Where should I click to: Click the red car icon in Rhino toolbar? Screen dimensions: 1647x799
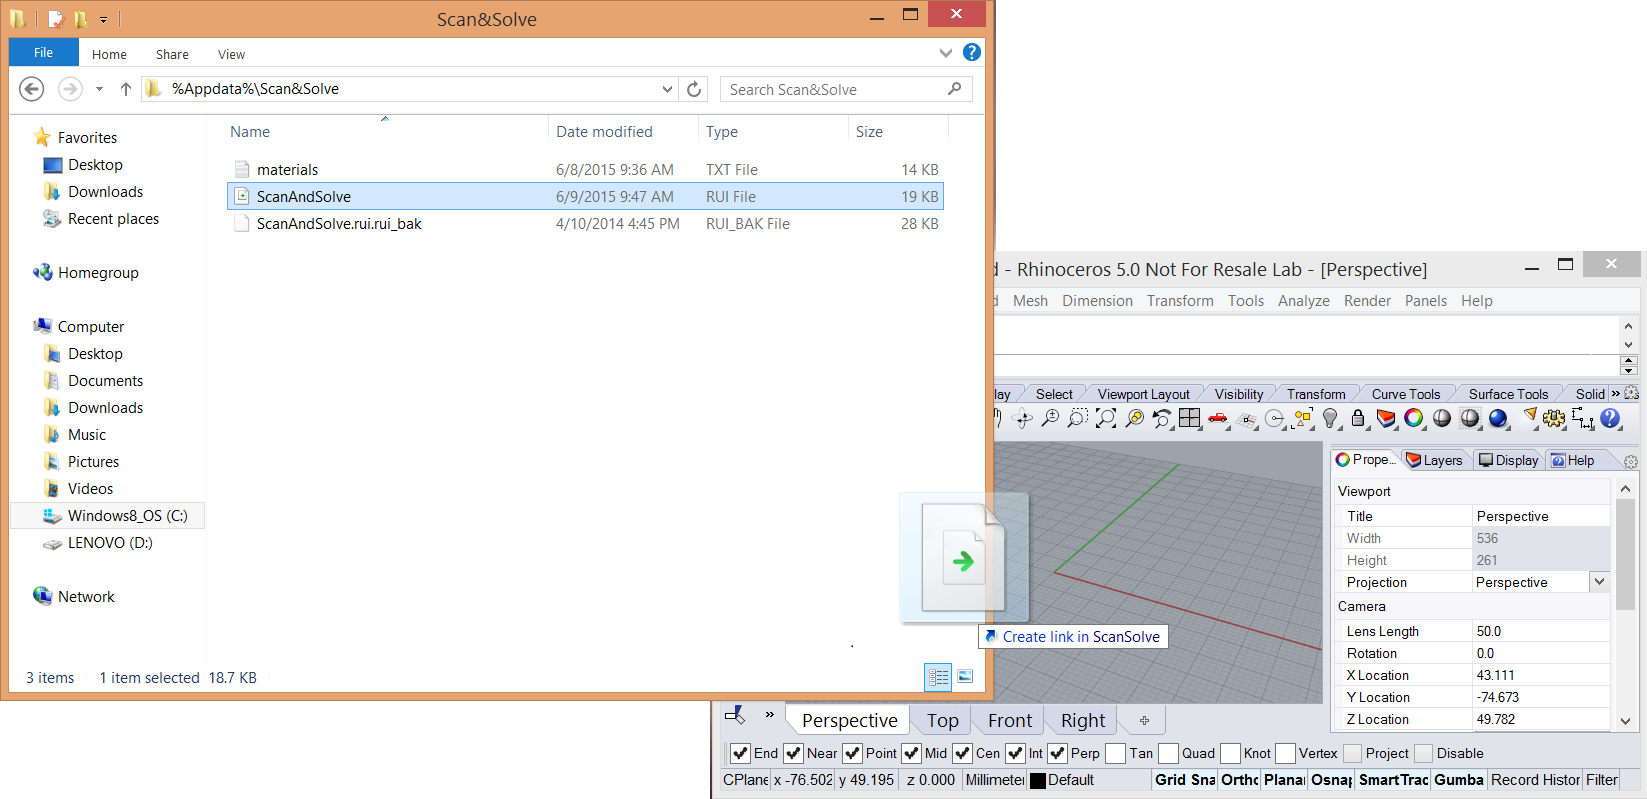coord(1218,419)
